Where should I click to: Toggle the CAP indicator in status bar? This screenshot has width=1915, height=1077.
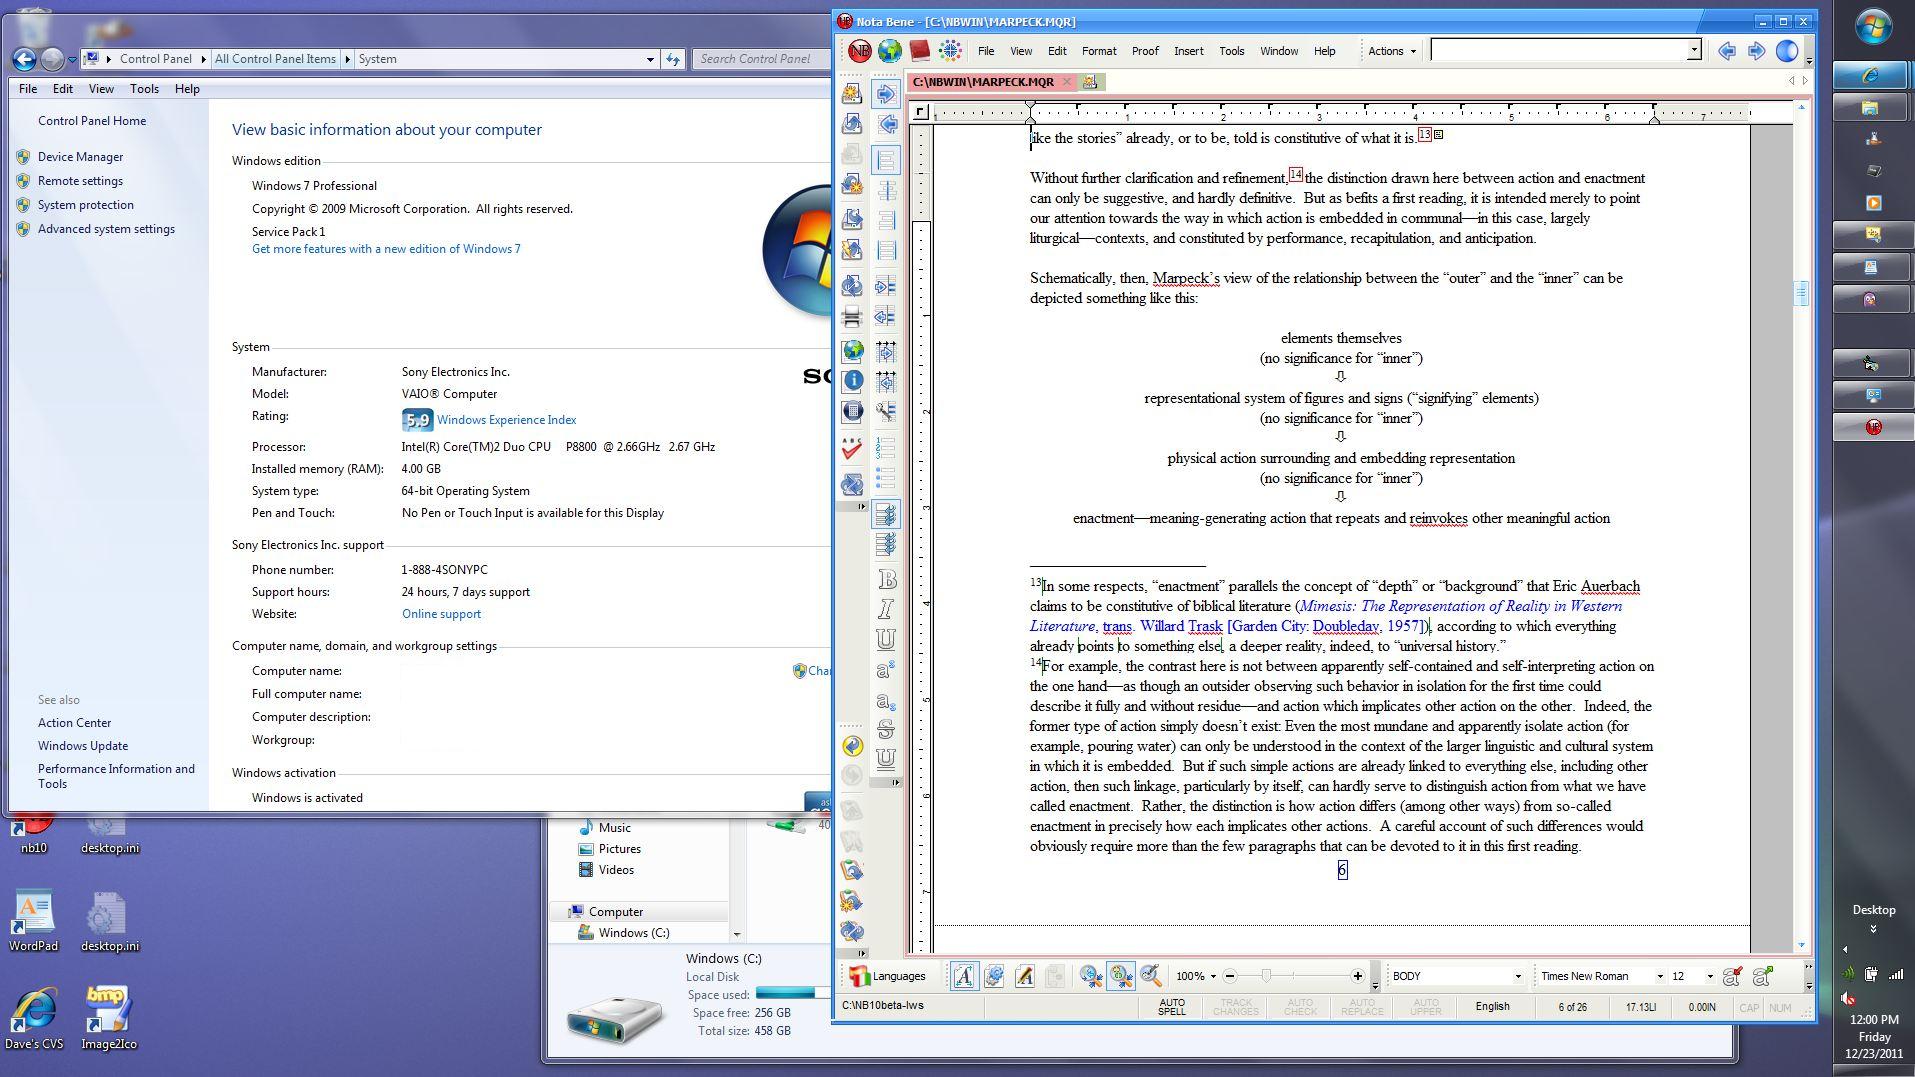(x=1749, y=1008)
